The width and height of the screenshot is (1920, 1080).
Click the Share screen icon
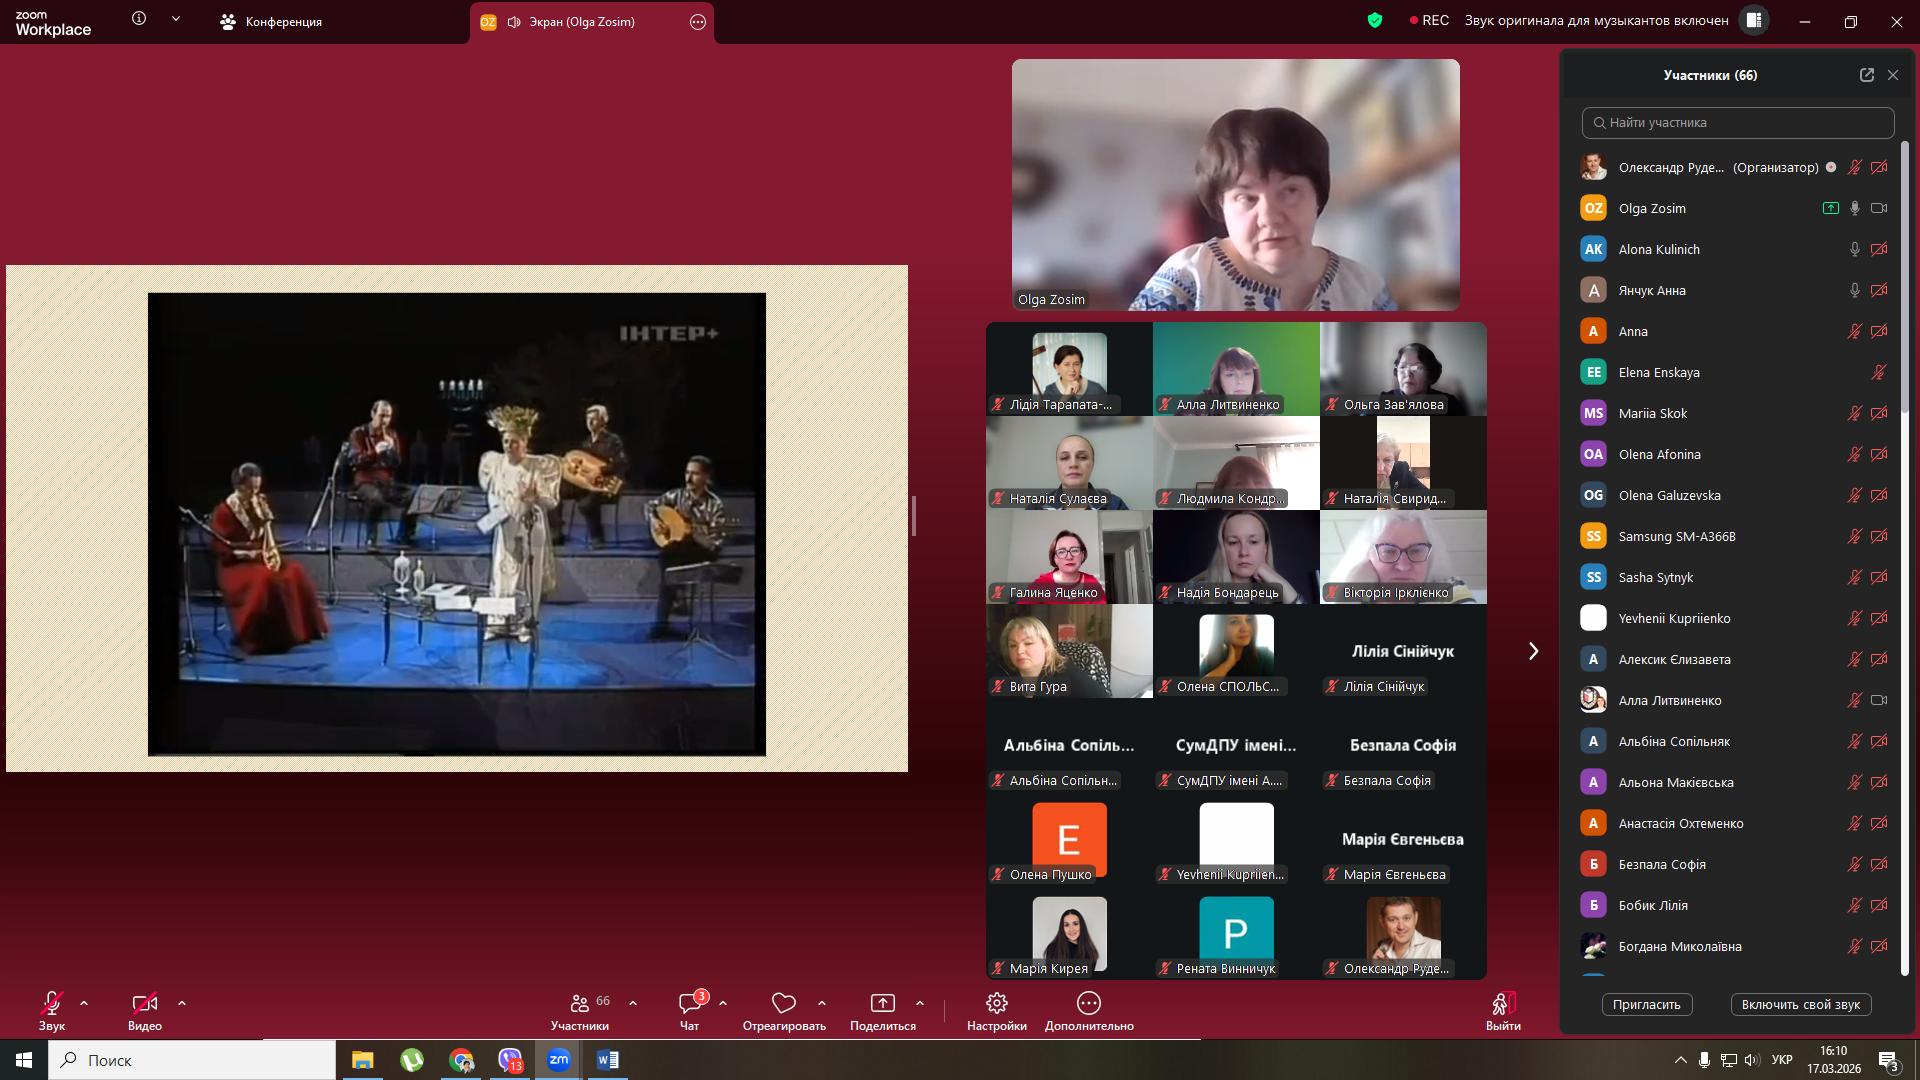point(882,1003)
